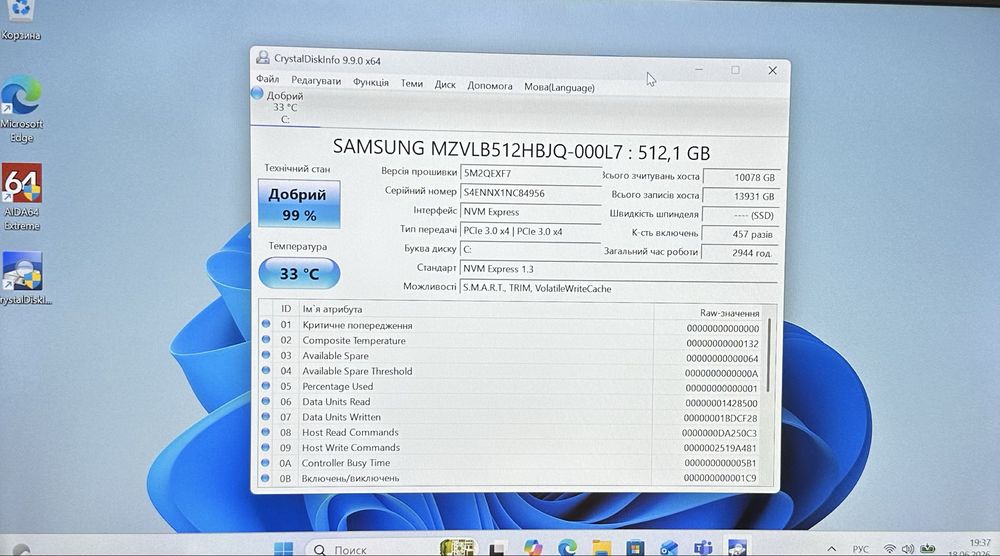Select the Критичне попередження attribute row
The image size is (1000, 556).
click(x=511, y=326)
